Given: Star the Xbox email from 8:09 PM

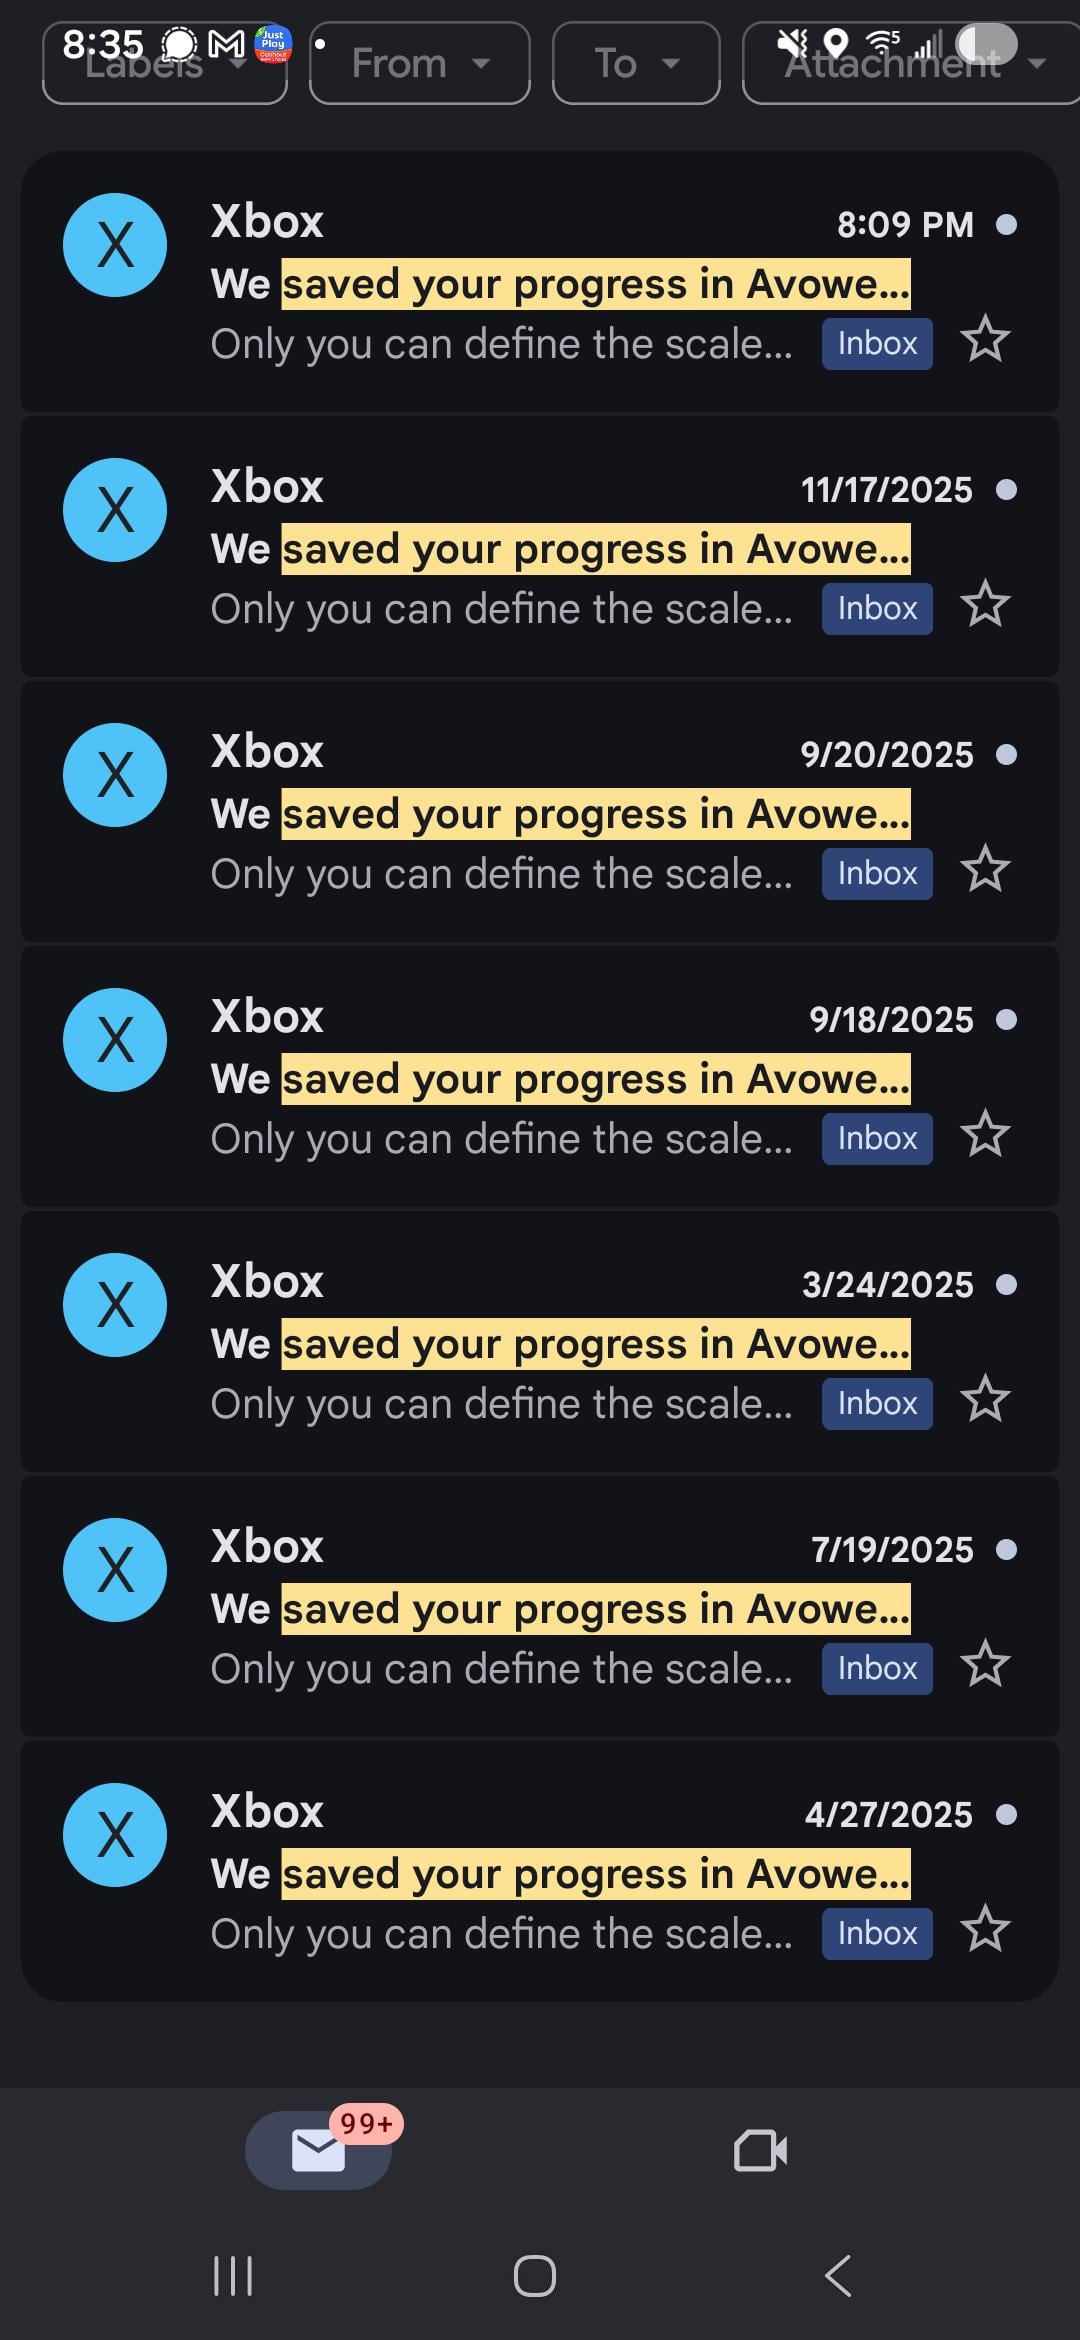Looking at the screenshot, I should click(985, 339).
